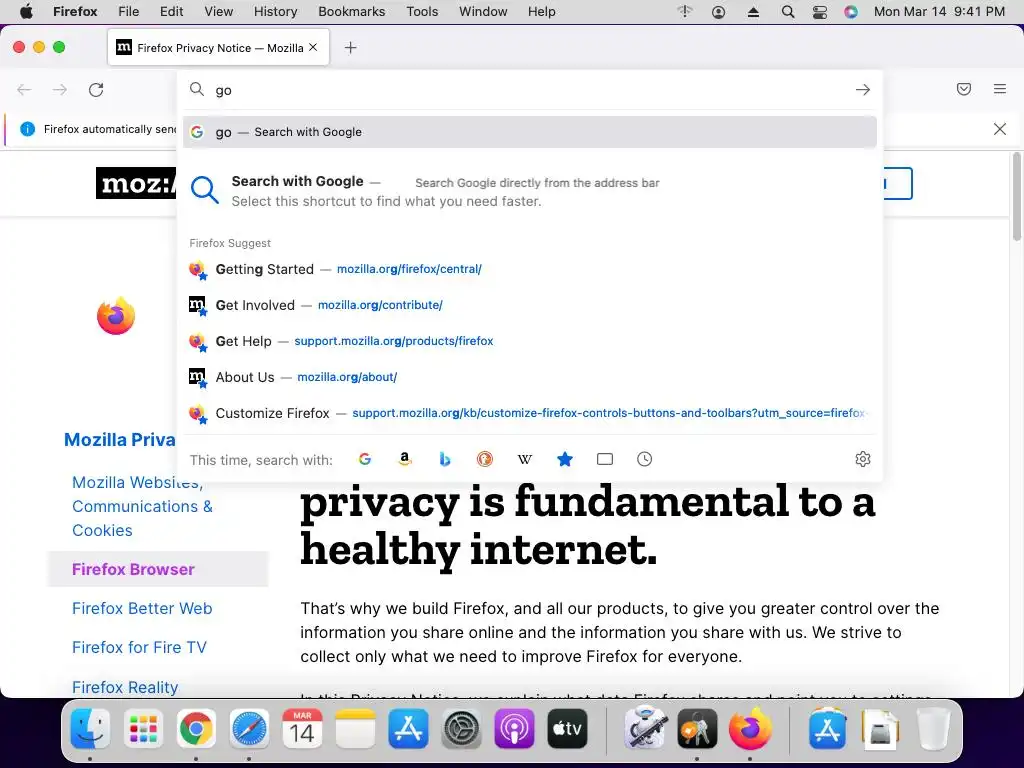Screen dimensions: 1024x768
Task: Open Siri from the menu bar
Action: point(851,11)
